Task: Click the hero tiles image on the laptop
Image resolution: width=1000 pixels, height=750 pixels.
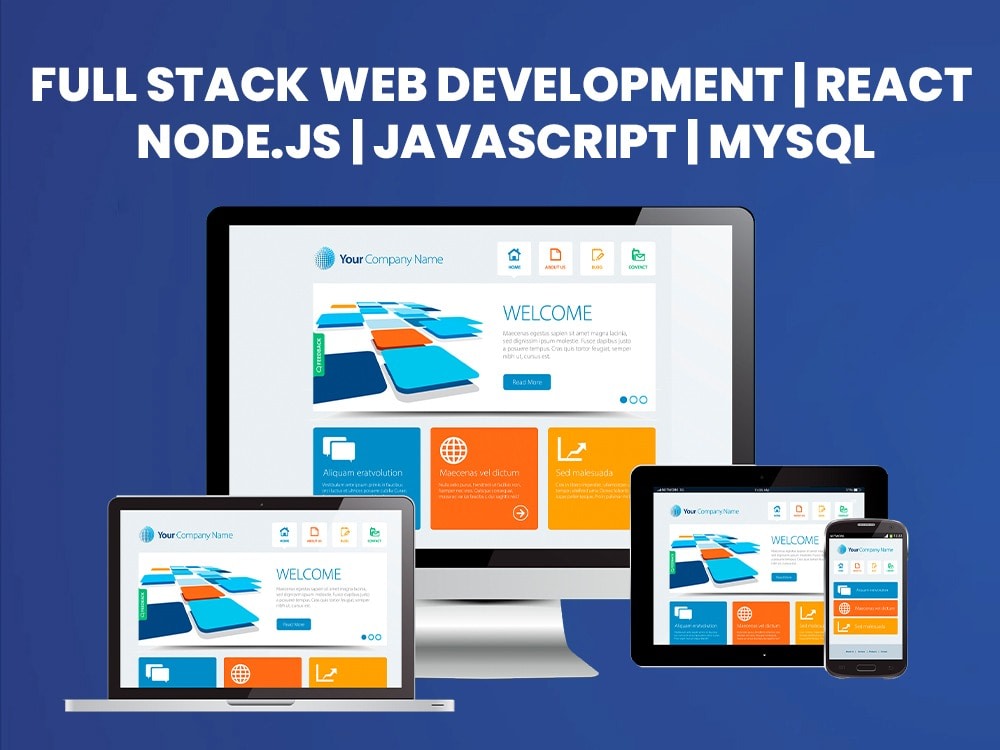Action: point(201,603)
